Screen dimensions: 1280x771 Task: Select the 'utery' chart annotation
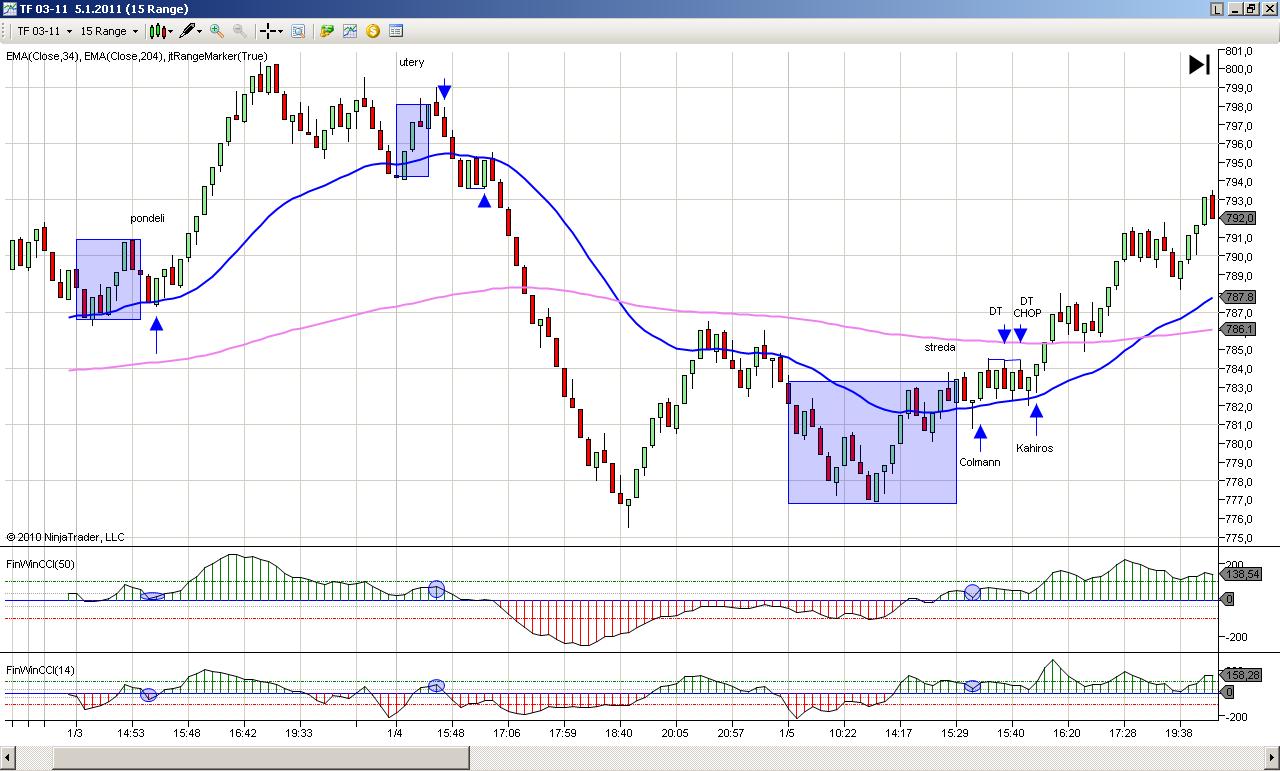(411, 62)
